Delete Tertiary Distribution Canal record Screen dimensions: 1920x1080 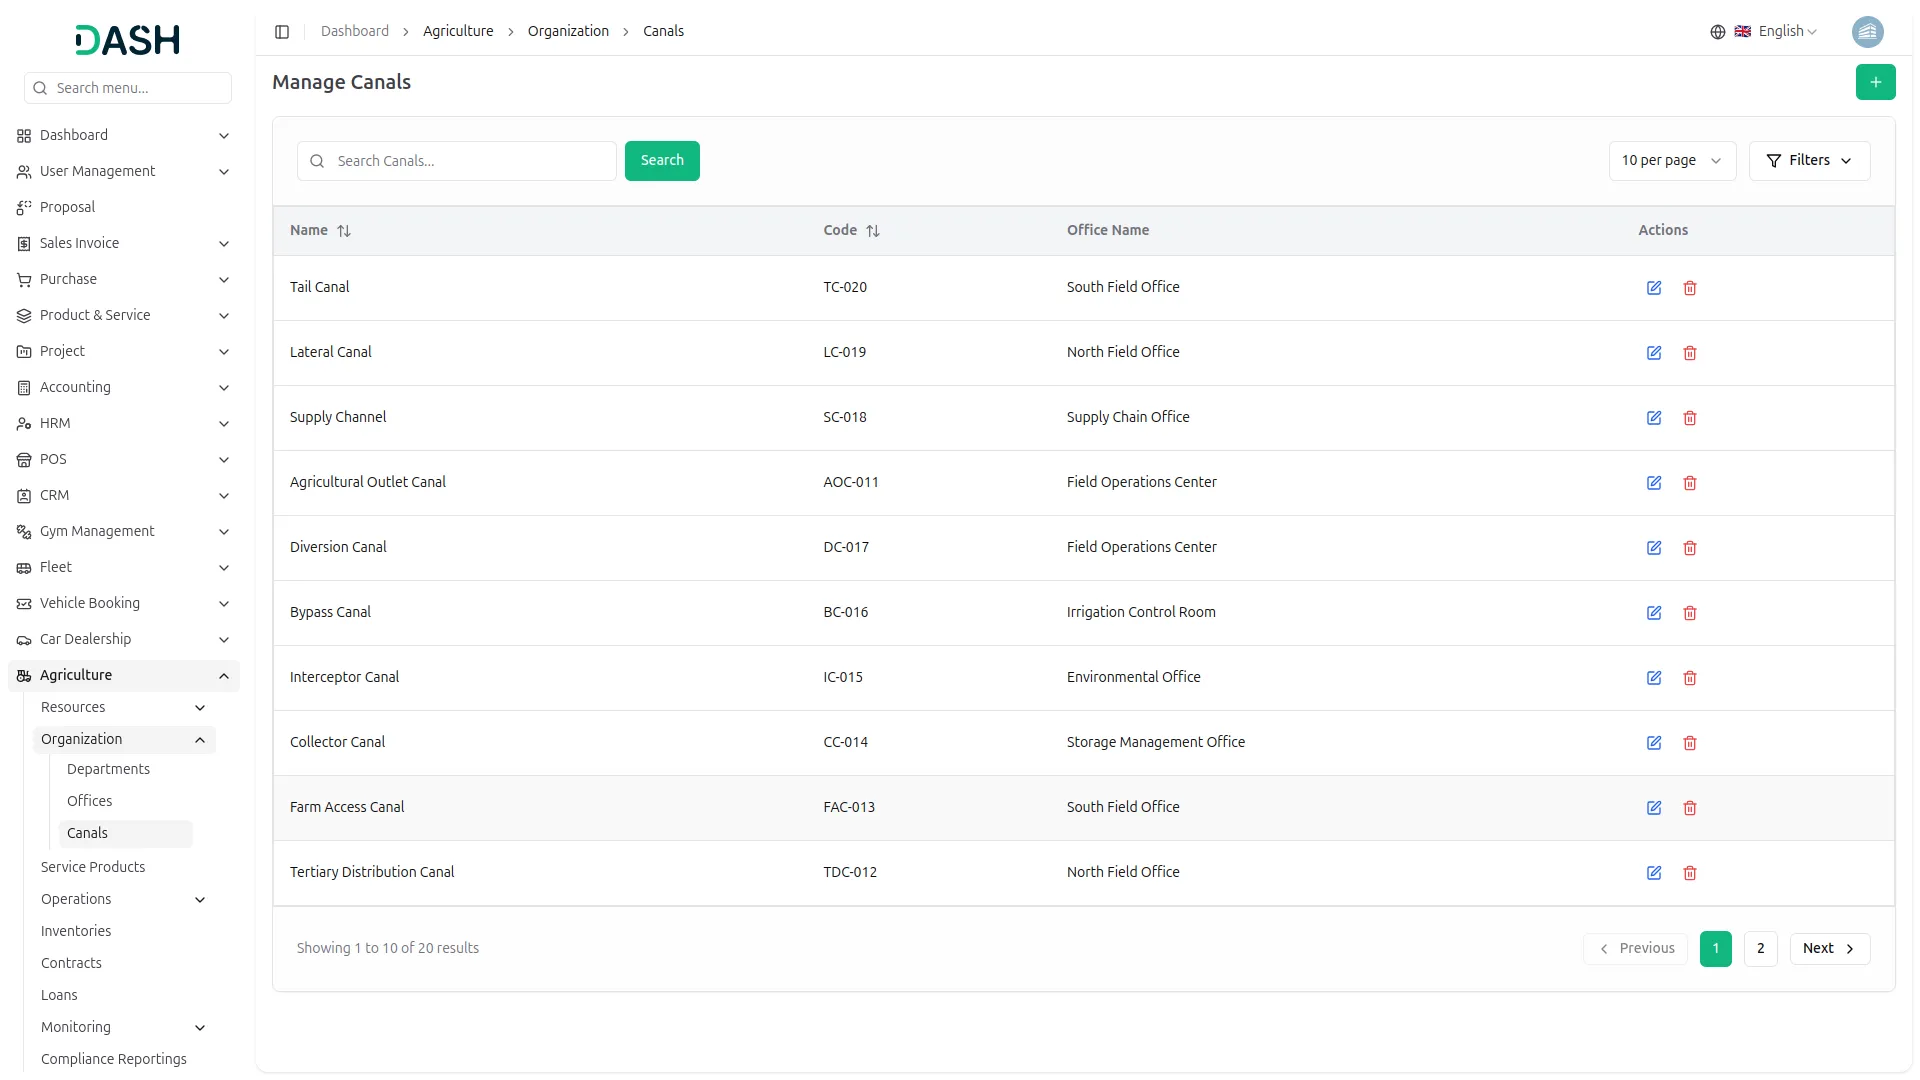1690,873
